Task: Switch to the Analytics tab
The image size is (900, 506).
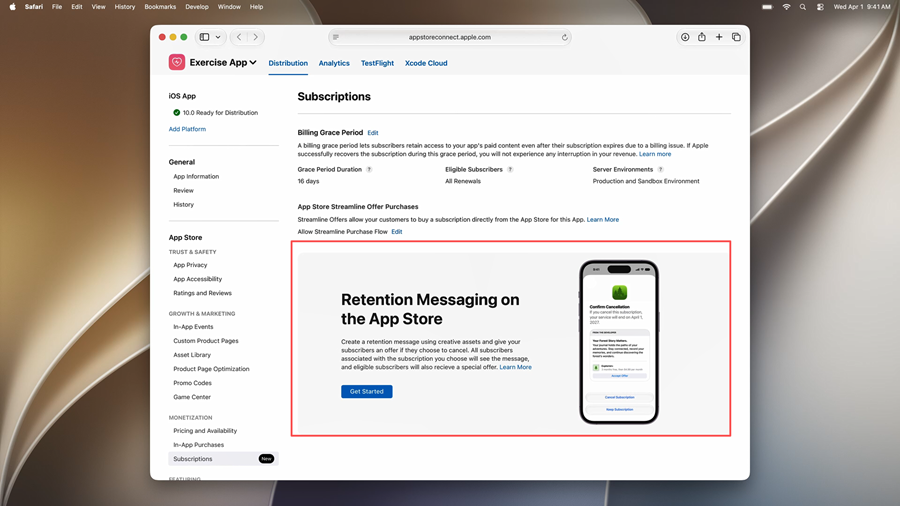Action: point(334,63)
